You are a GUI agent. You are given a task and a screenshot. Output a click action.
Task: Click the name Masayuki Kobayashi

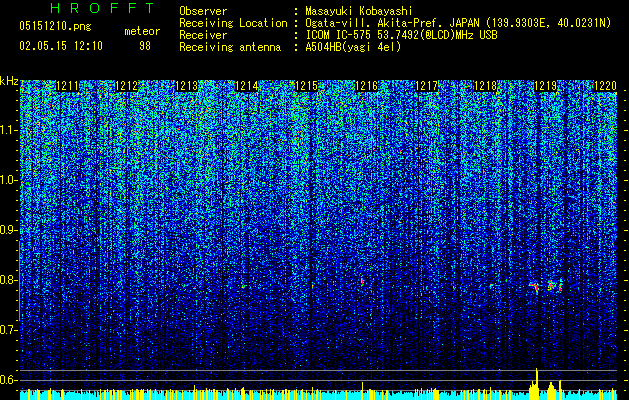point(359,11)
